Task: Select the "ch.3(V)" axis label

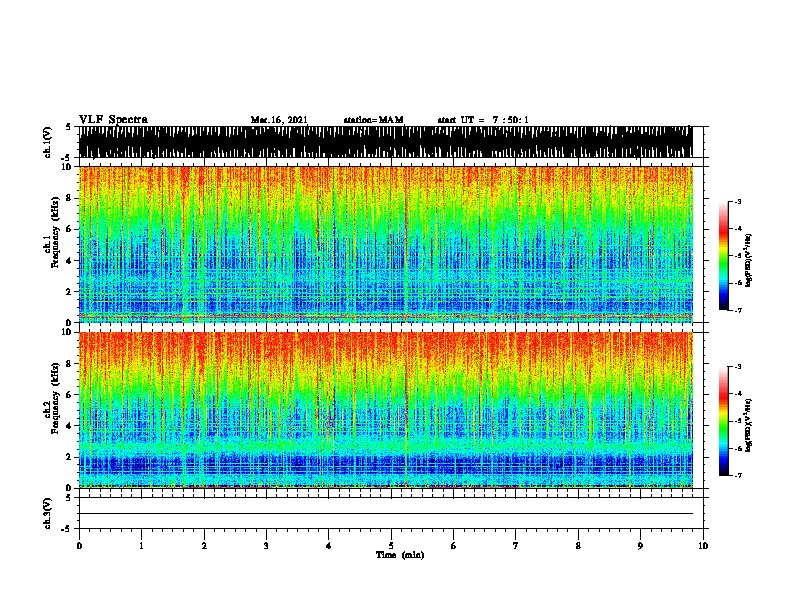Action: pos(47,514)
